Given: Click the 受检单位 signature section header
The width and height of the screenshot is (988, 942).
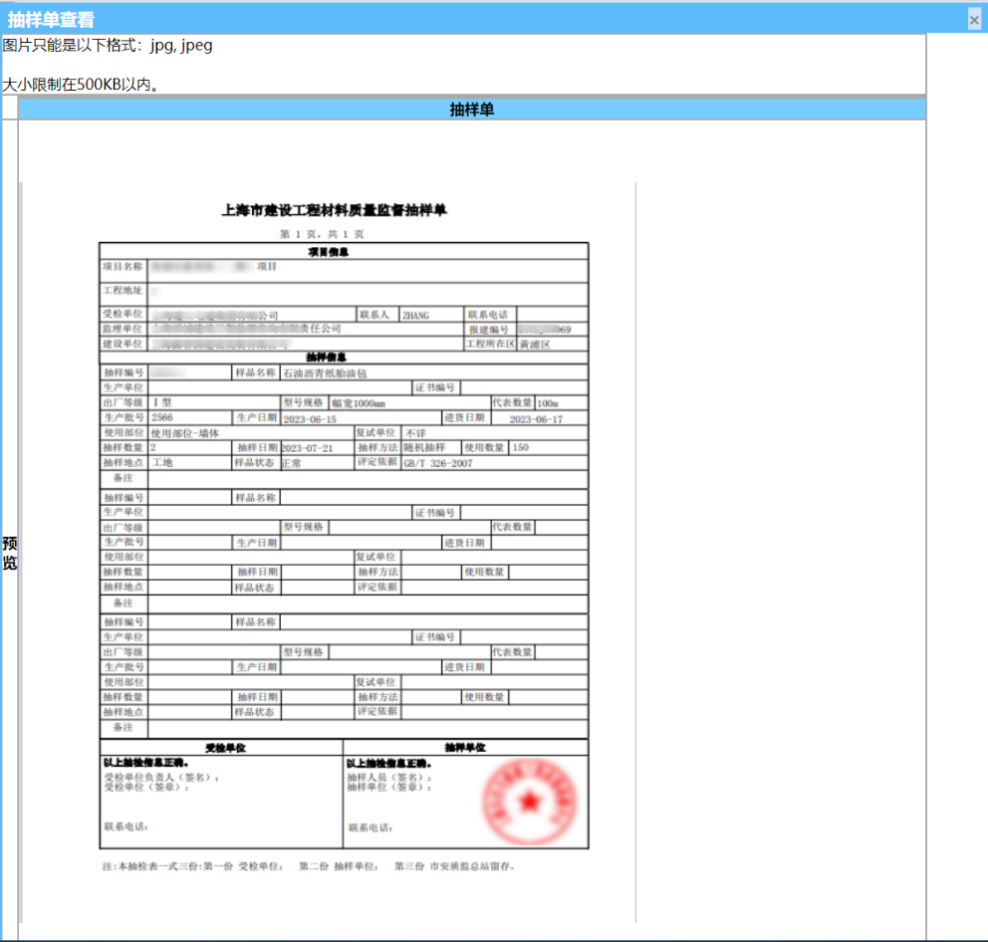Looking at the screenshot, I should click(225, 747).
